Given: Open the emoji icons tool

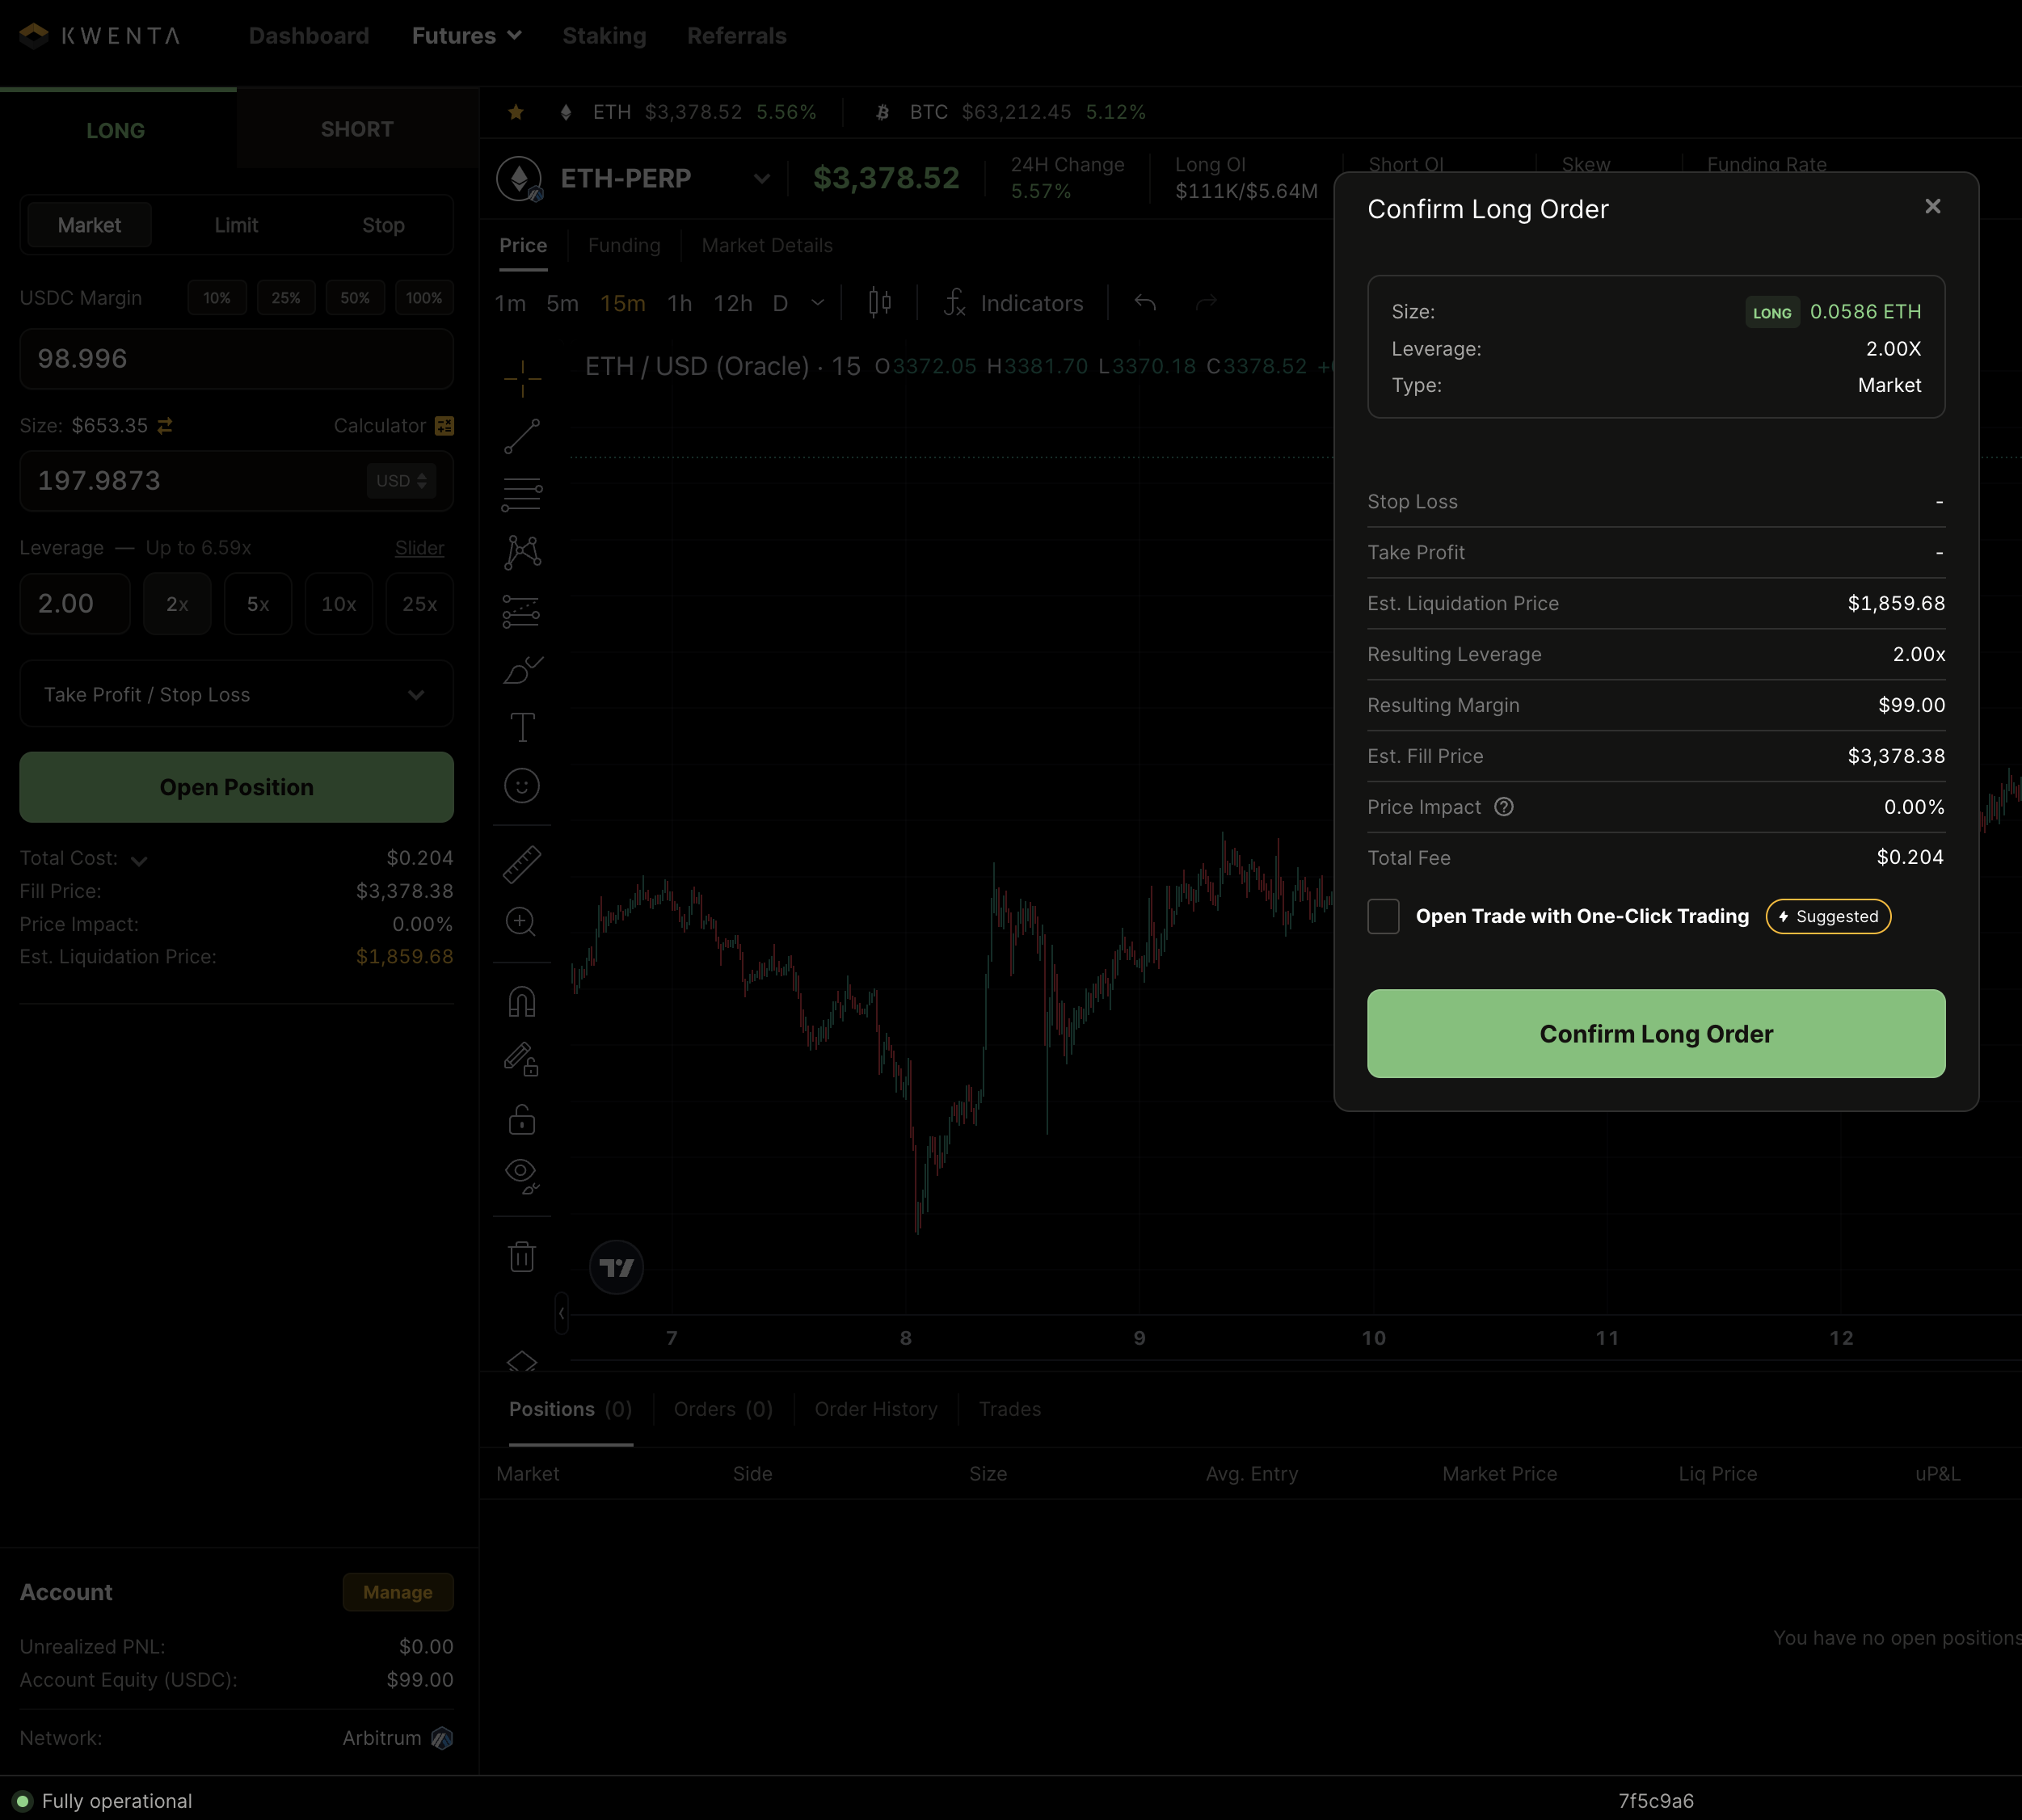Looking at the screenshot, I should (x=521, y=786).
